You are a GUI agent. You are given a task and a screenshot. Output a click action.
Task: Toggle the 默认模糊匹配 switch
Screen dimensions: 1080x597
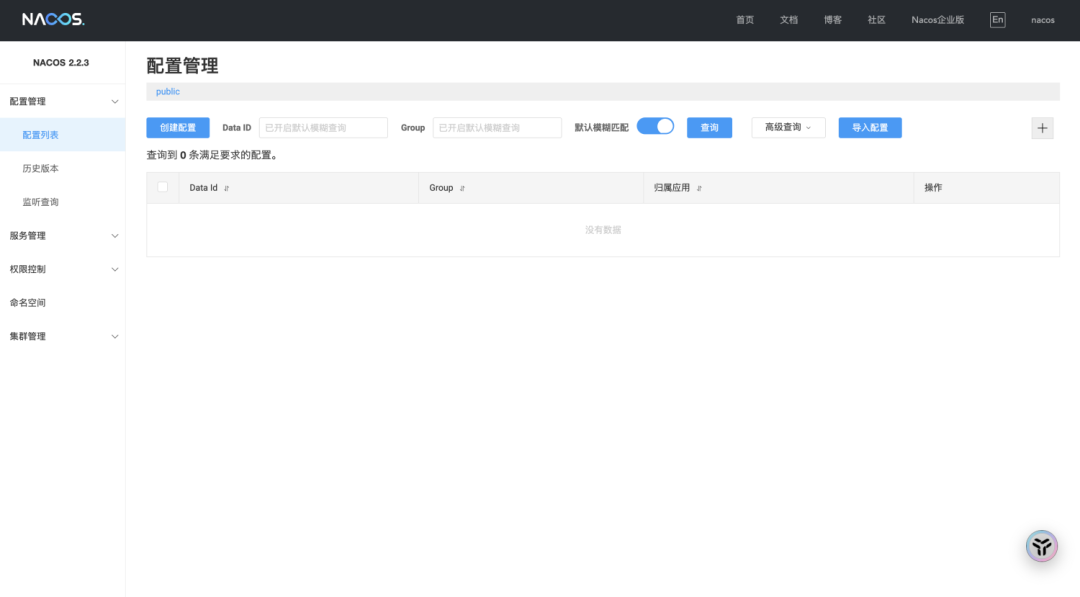pyautogui.click(x=655, y=127)
